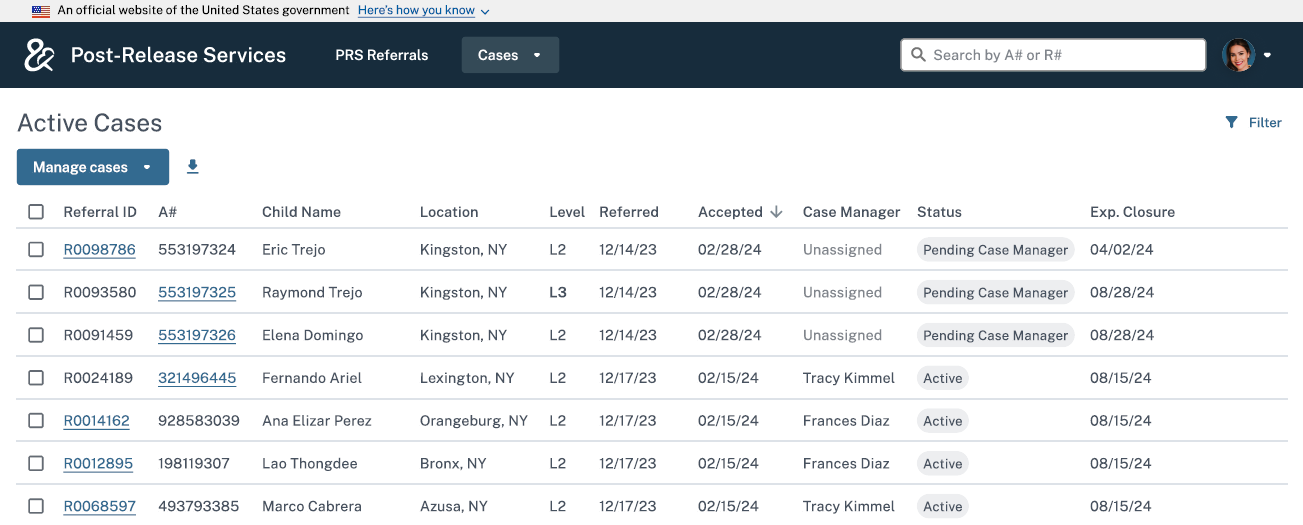Click the Search by A# or R# field
1303x525 pixels.
[x=1063, y=55]
